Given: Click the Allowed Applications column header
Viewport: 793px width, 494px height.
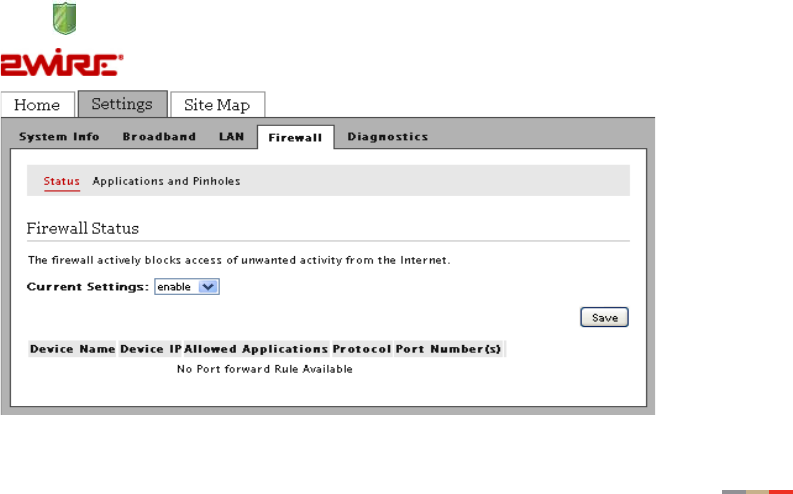Looking at the screenshot, I should click(256, 349).
